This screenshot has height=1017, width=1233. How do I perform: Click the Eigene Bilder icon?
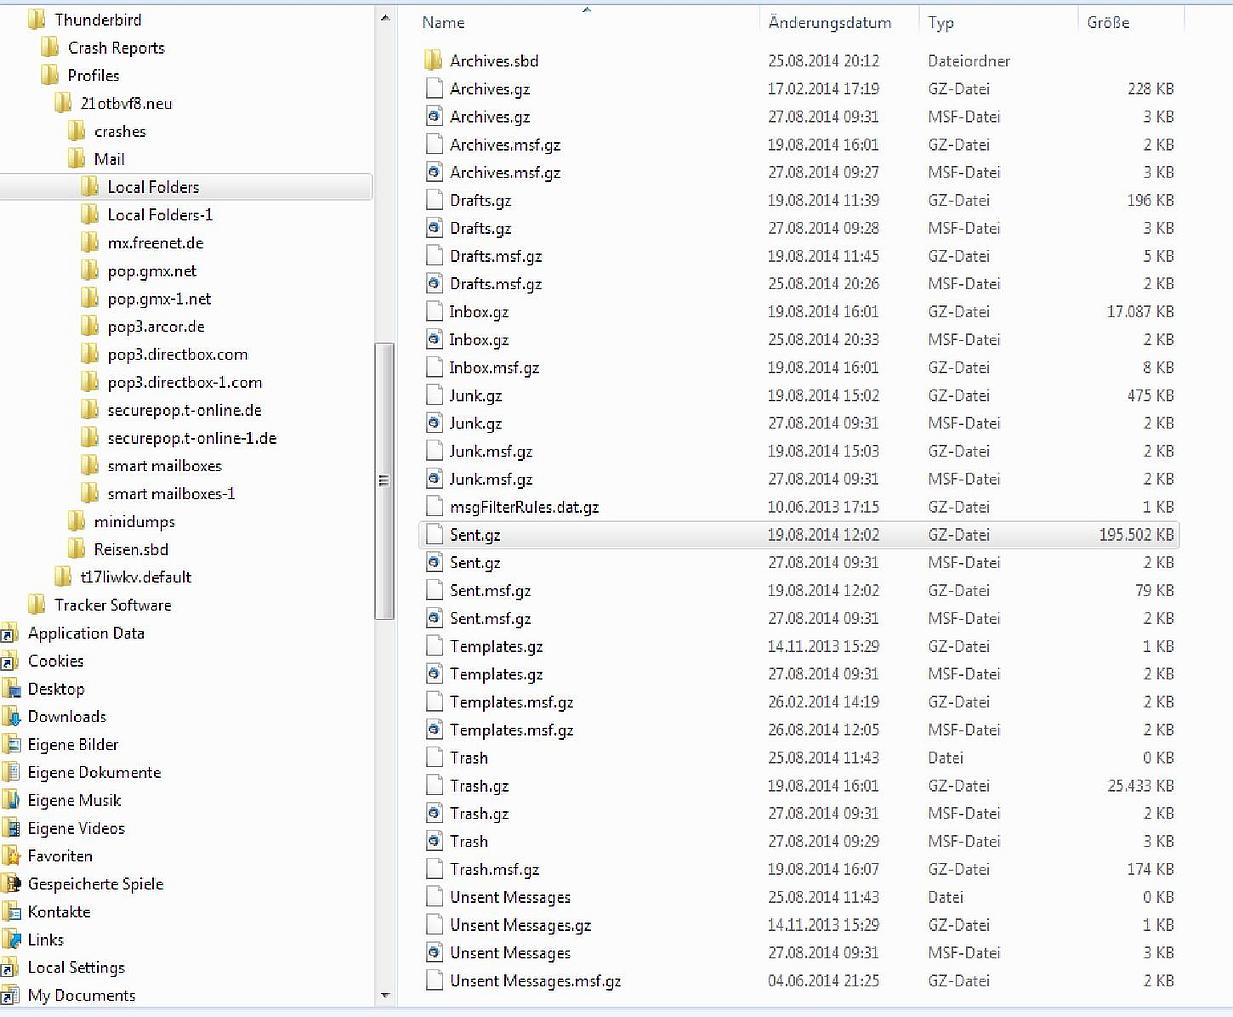point(11,744)
